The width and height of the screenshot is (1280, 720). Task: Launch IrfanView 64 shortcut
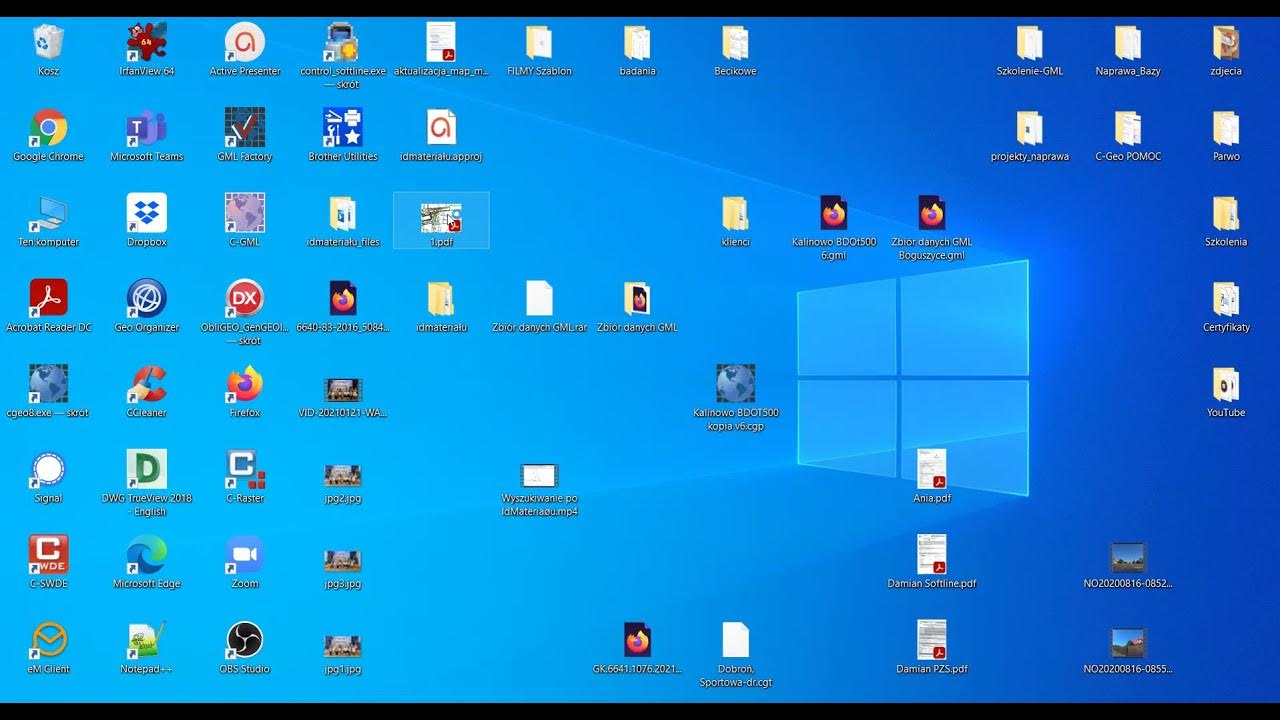pos(147,43)
